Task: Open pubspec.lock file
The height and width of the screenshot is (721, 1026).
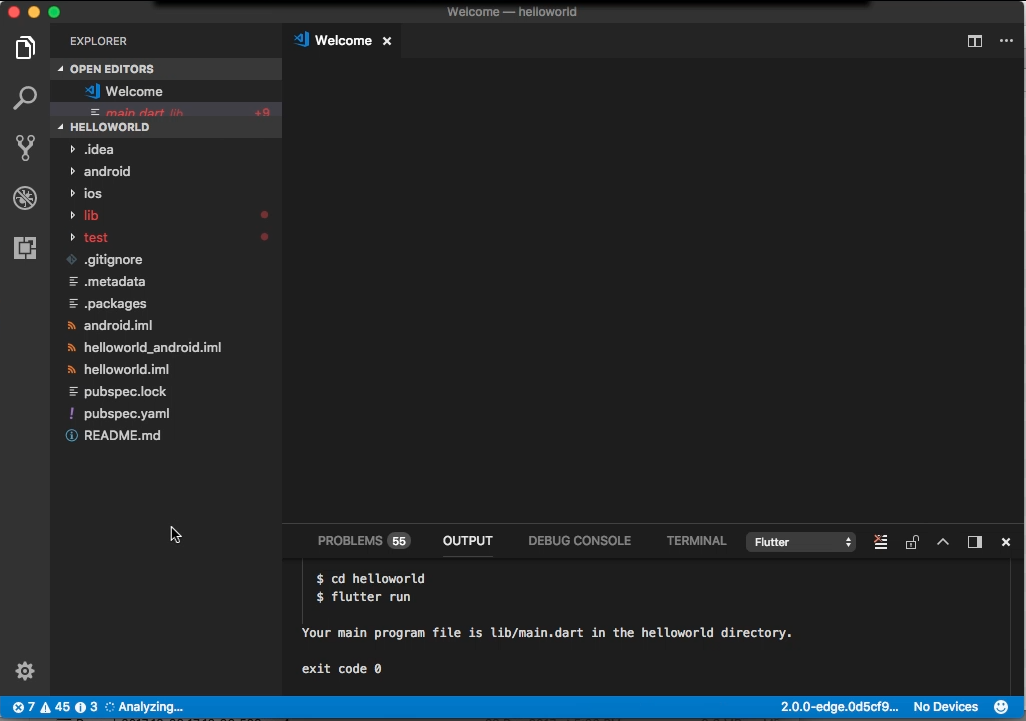Action: [166, 391]
